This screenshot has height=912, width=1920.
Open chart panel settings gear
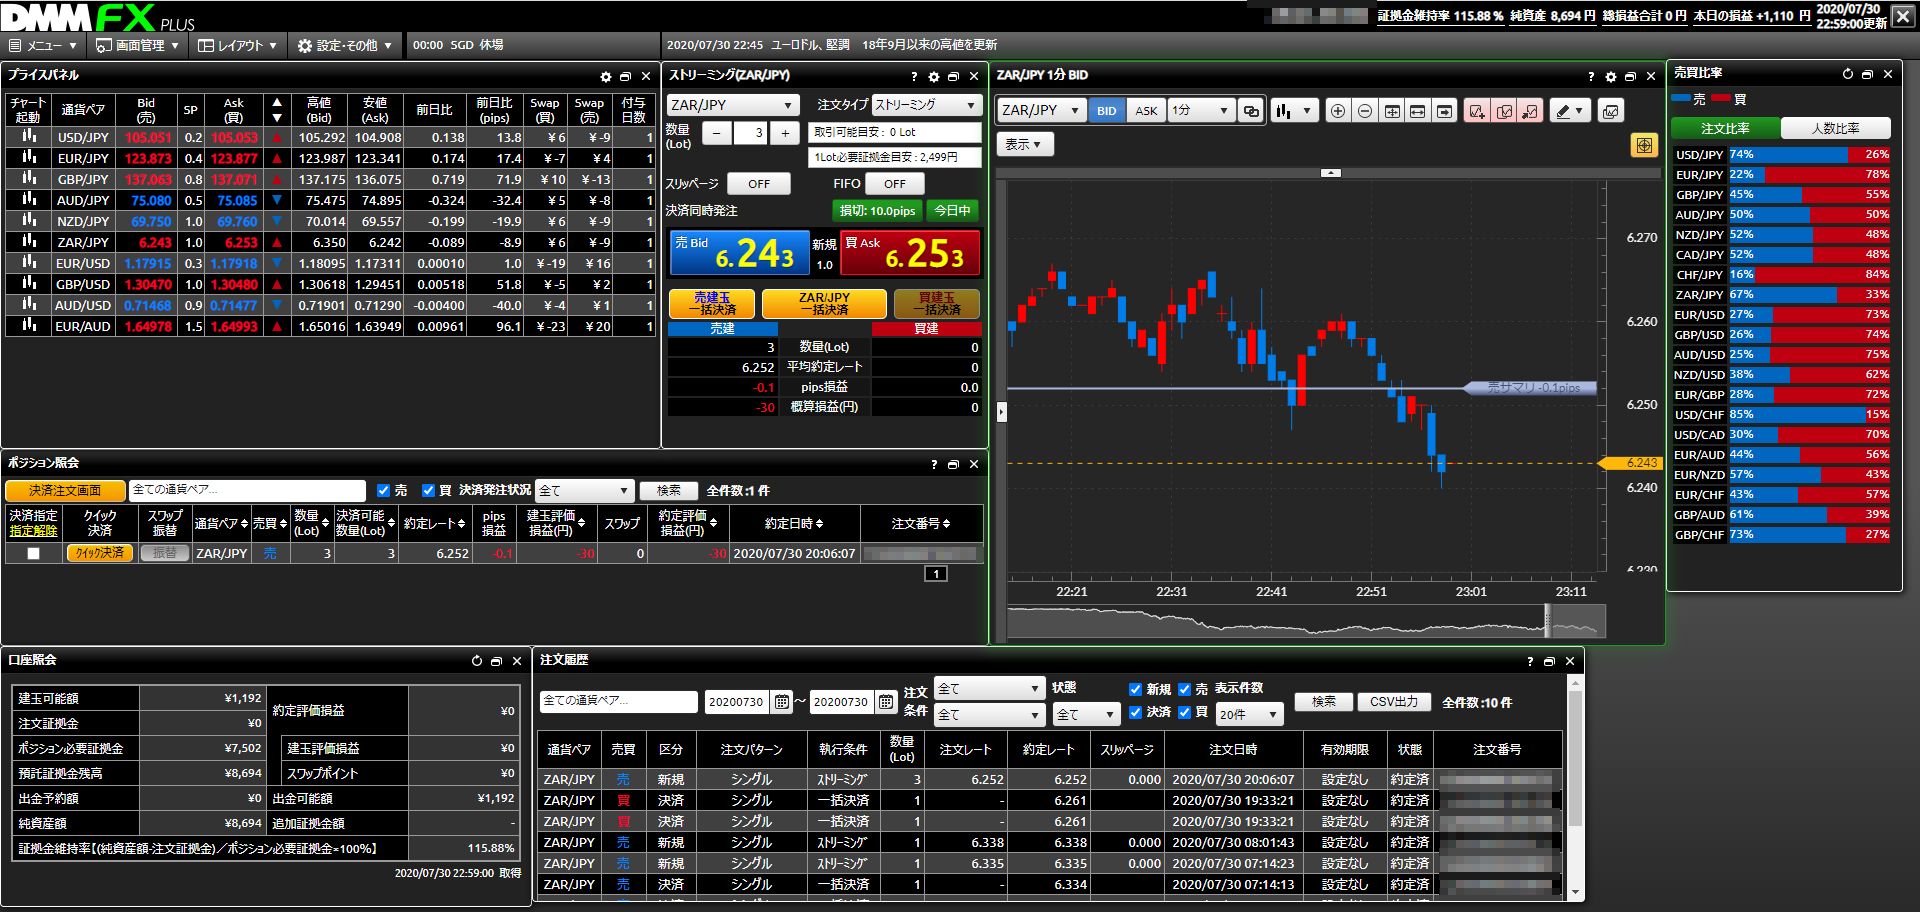coord(1610,76)
